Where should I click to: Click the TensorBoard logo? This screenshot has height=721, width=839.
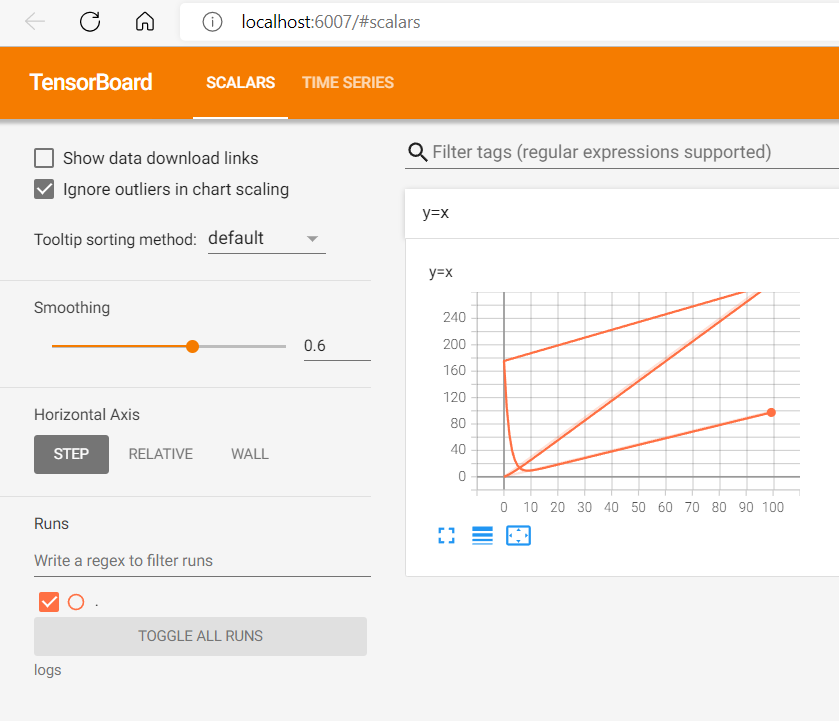pyautogui.click(x=90, y=82)
